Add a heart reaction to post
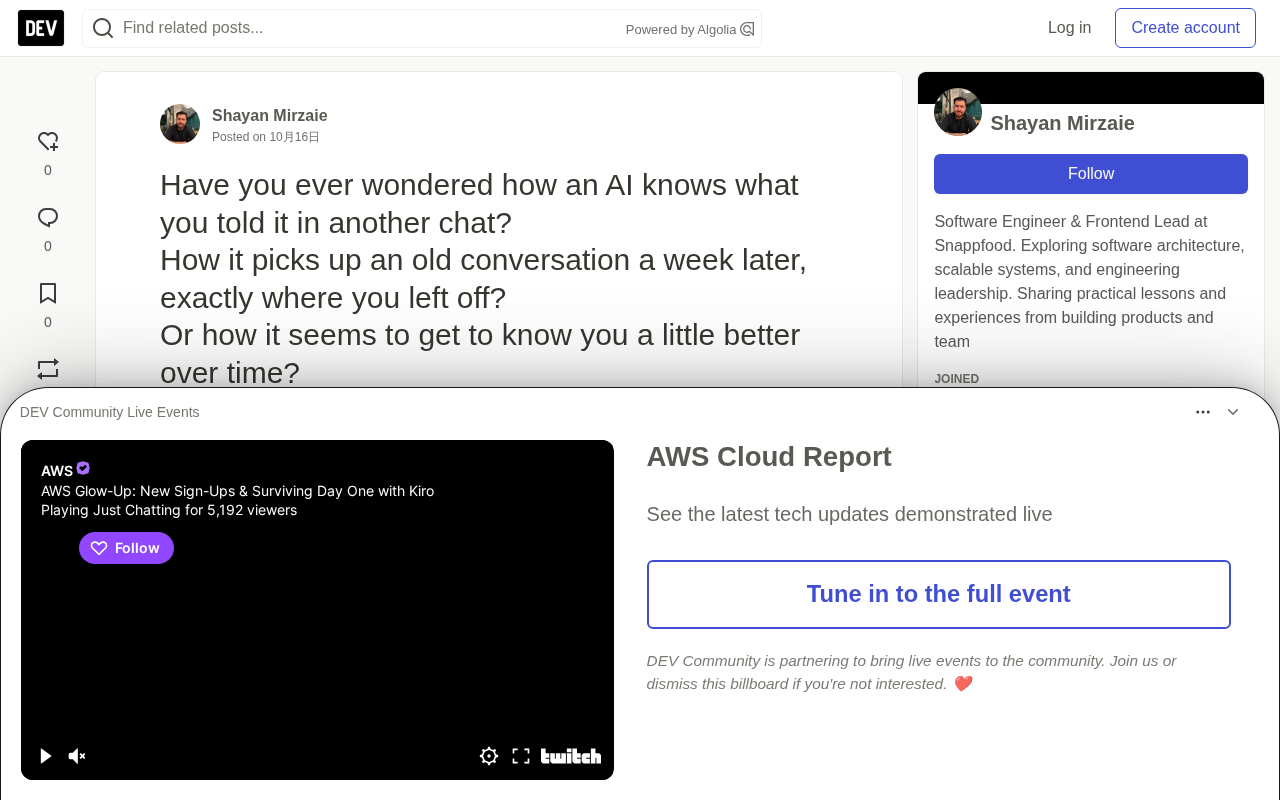The height and width of the screenshot is (800, 1280). (x=48, y=141)
